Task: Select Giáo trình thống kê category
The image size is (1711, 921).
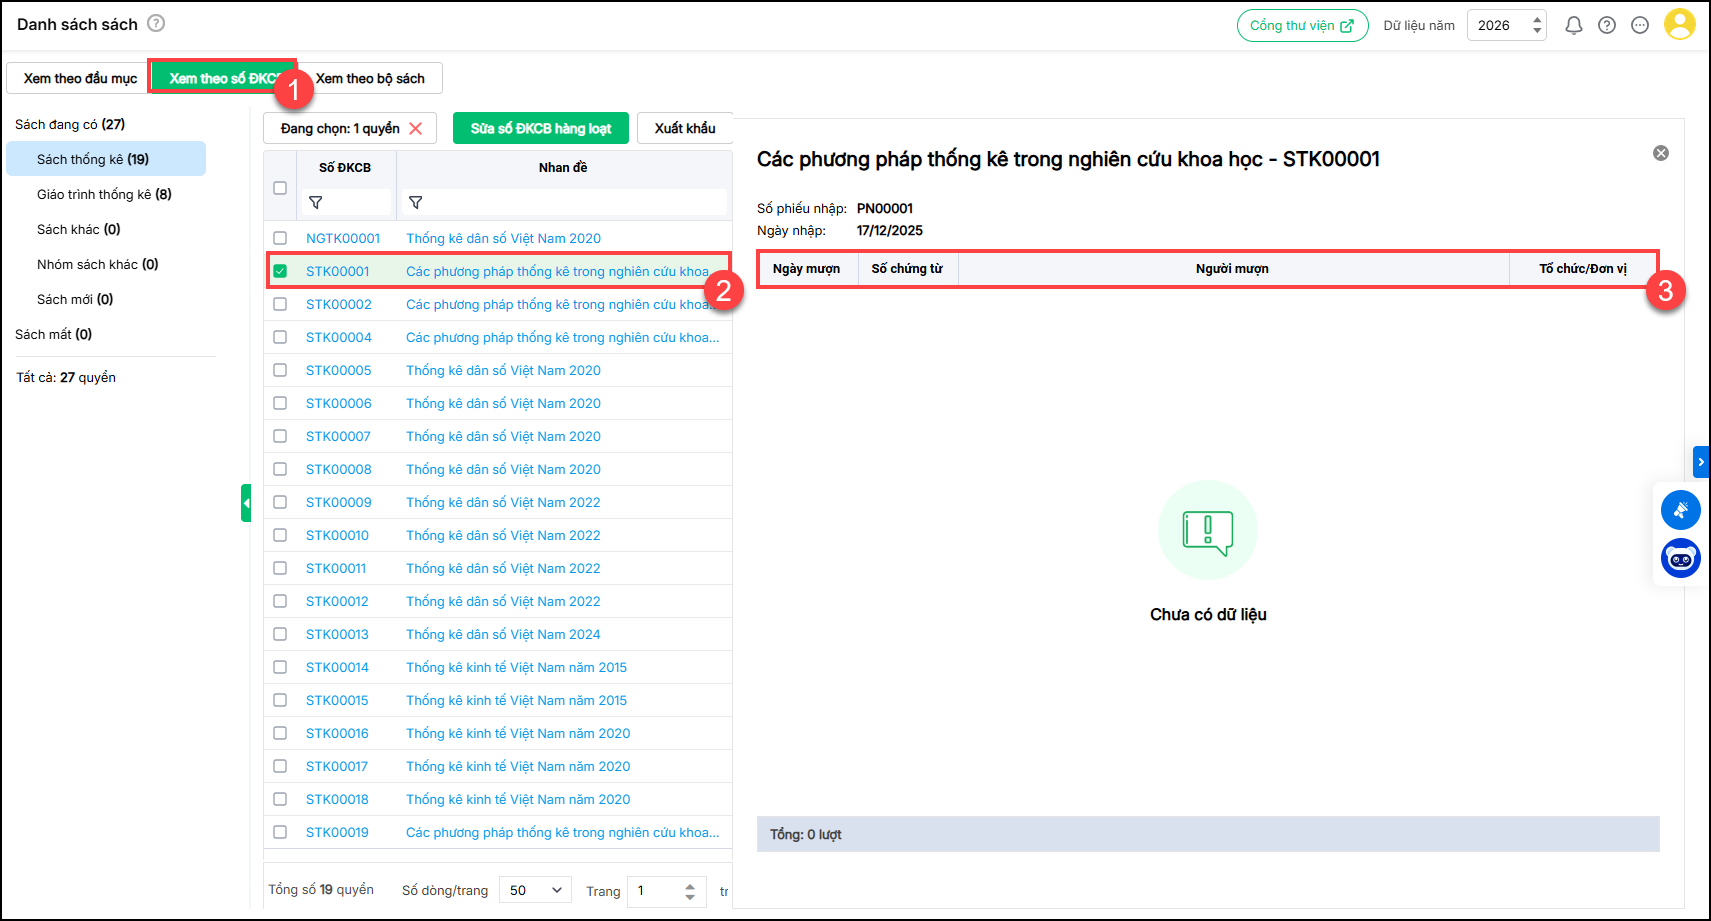Action: (x=104, y=194)
